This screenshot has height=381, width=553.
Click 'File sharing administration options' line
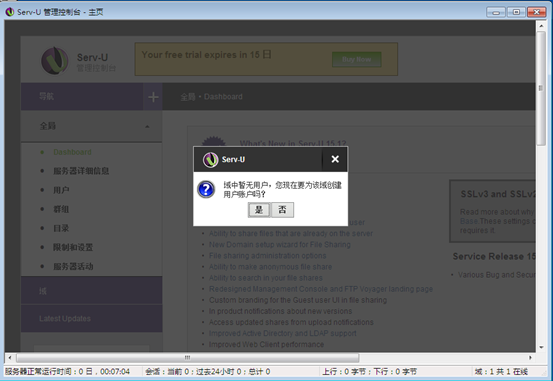[x=267, y=255]
